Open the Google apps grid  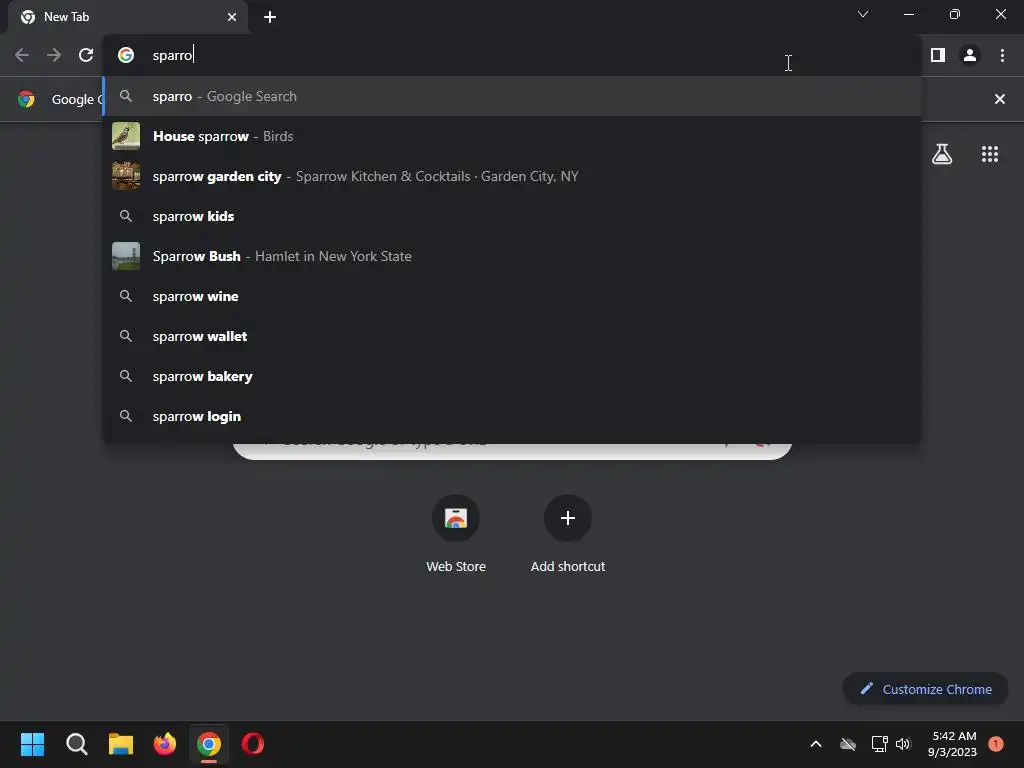[x=989, y=154]
